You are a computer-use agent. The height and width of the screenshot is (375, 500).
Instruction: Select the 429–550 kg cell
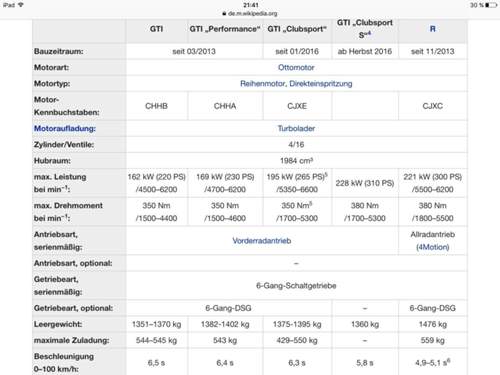click(x=297, y=340)
